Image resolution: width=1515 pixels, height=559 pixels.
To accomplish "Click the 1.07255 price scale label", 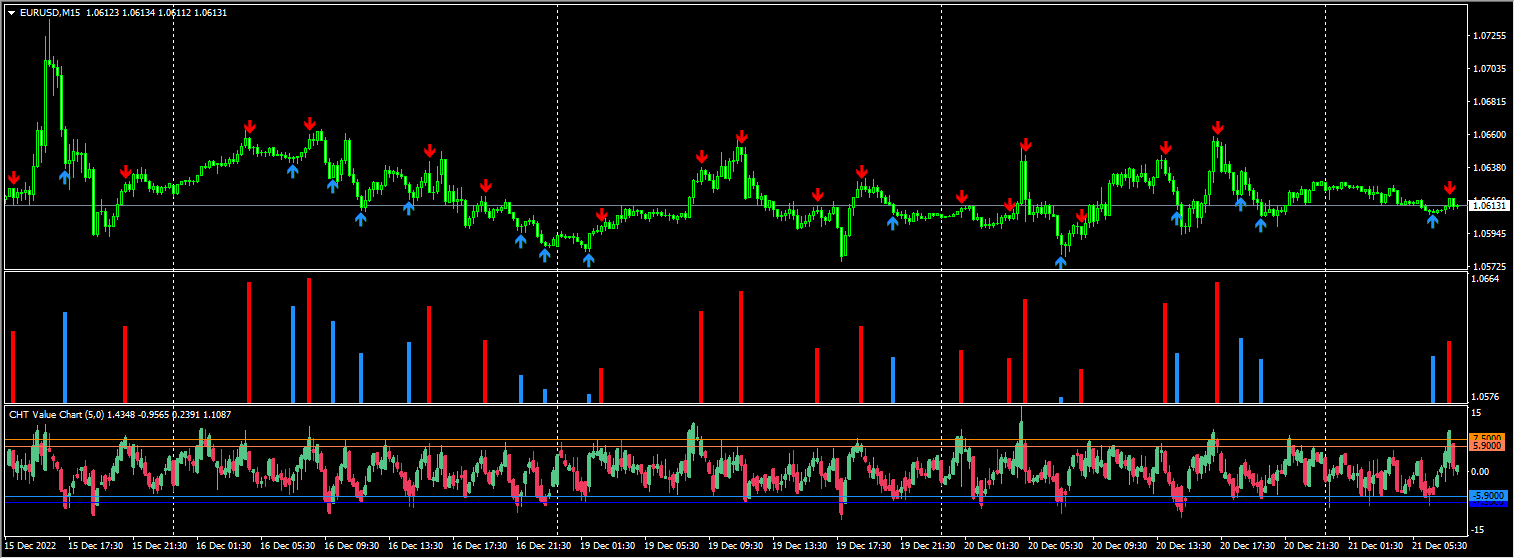I will [1489, 36].
